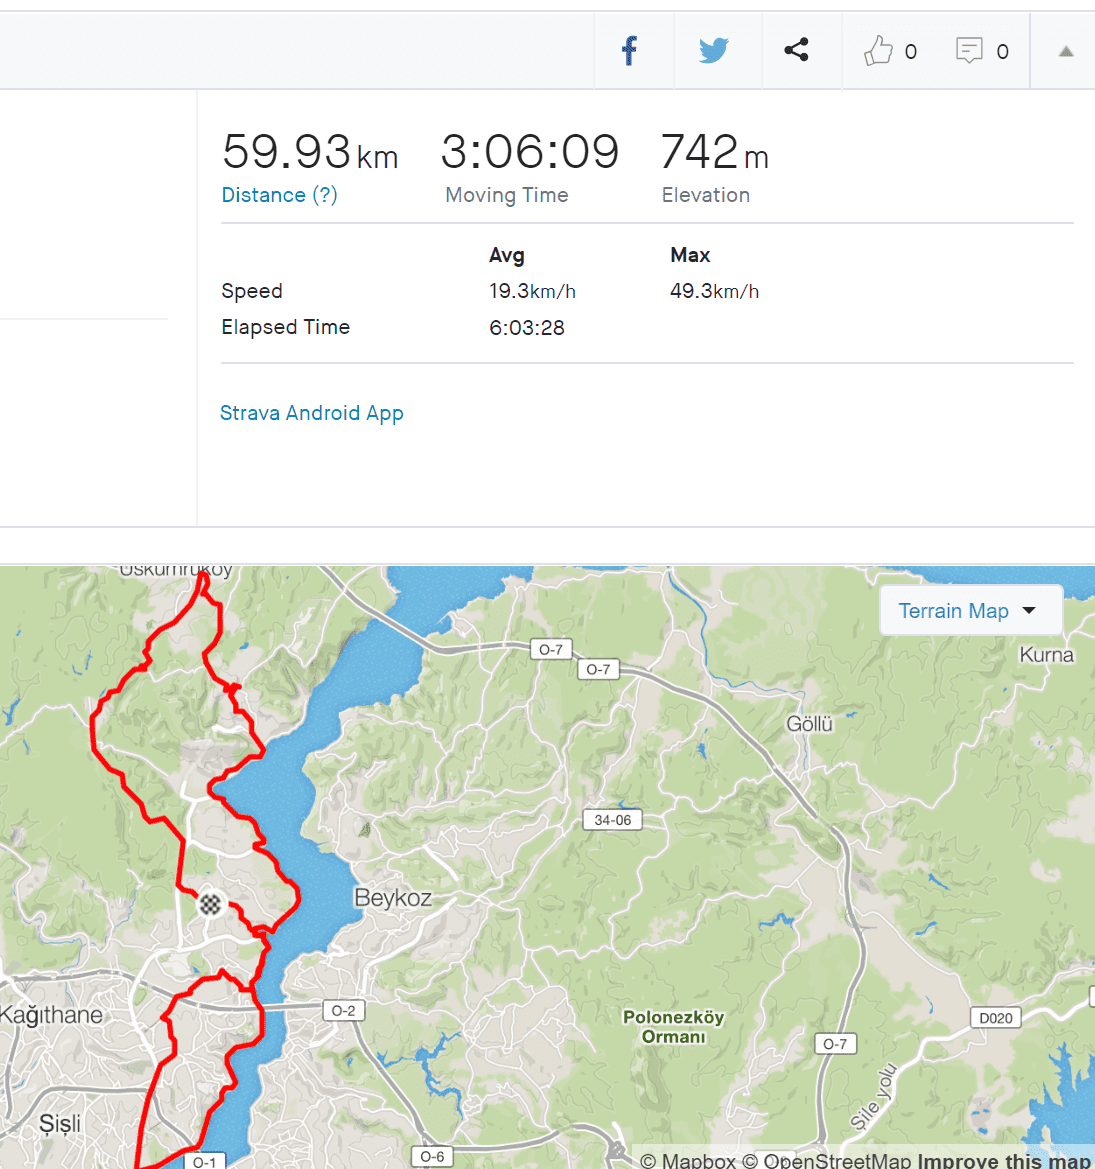
Task: Click the D020 road shield
Action: point(995,1018)
